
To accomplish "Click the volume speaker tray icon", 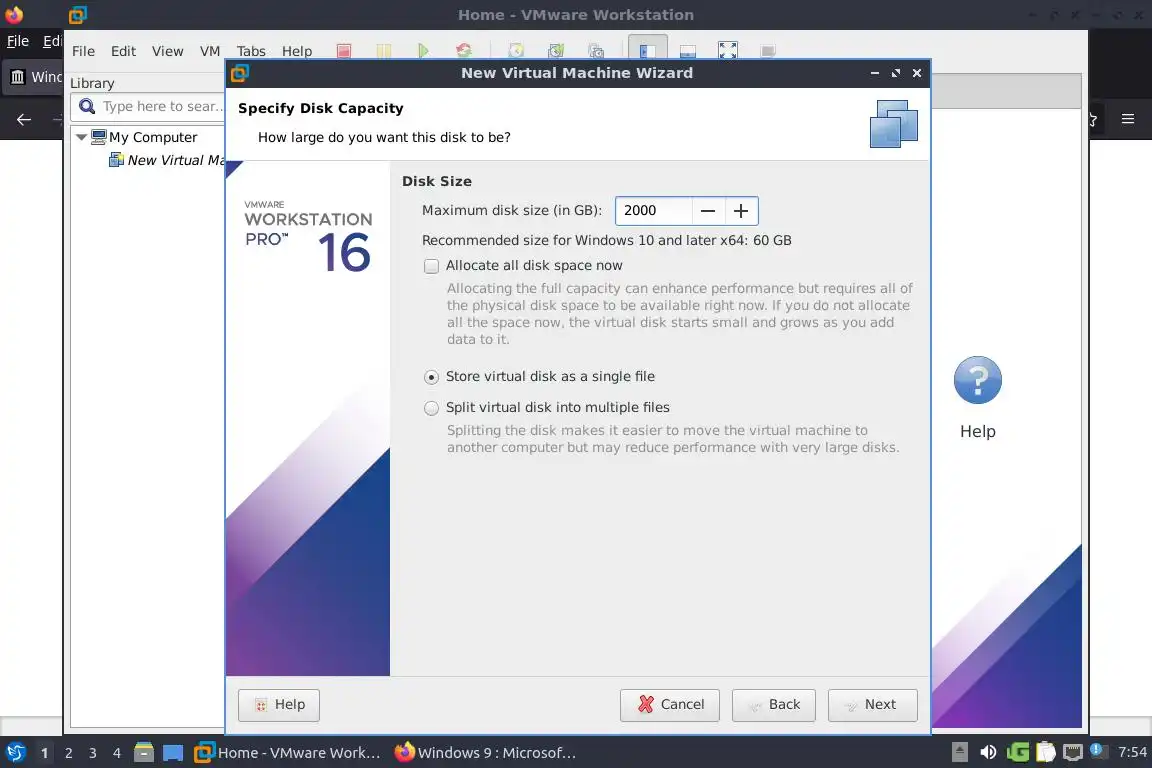I will 988,753.
